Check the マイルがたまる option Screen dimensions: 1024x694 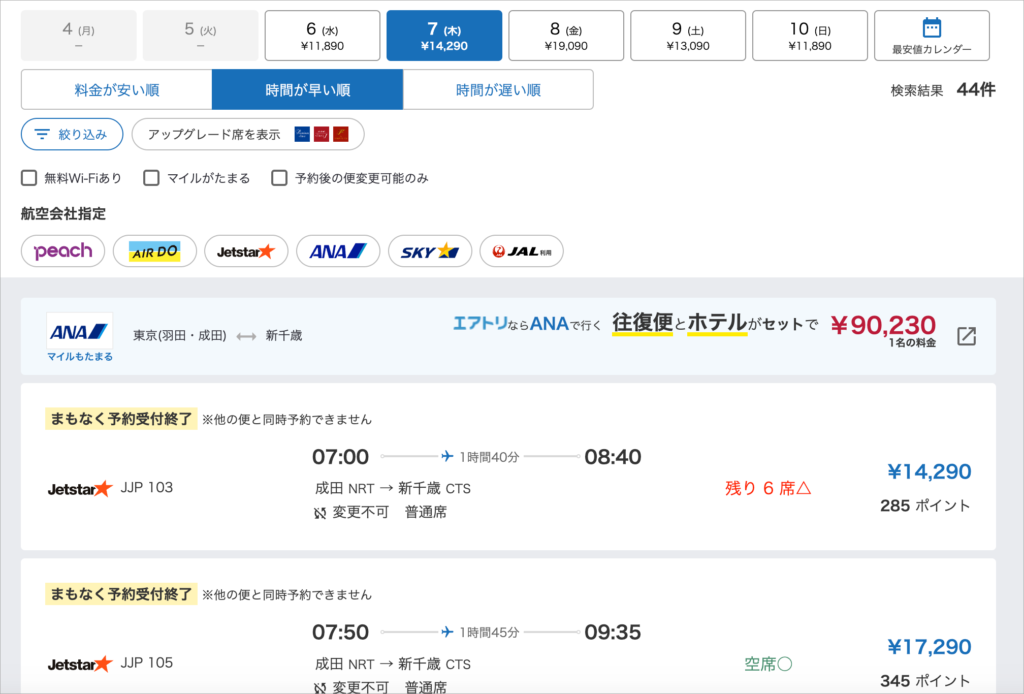point(152,178)
